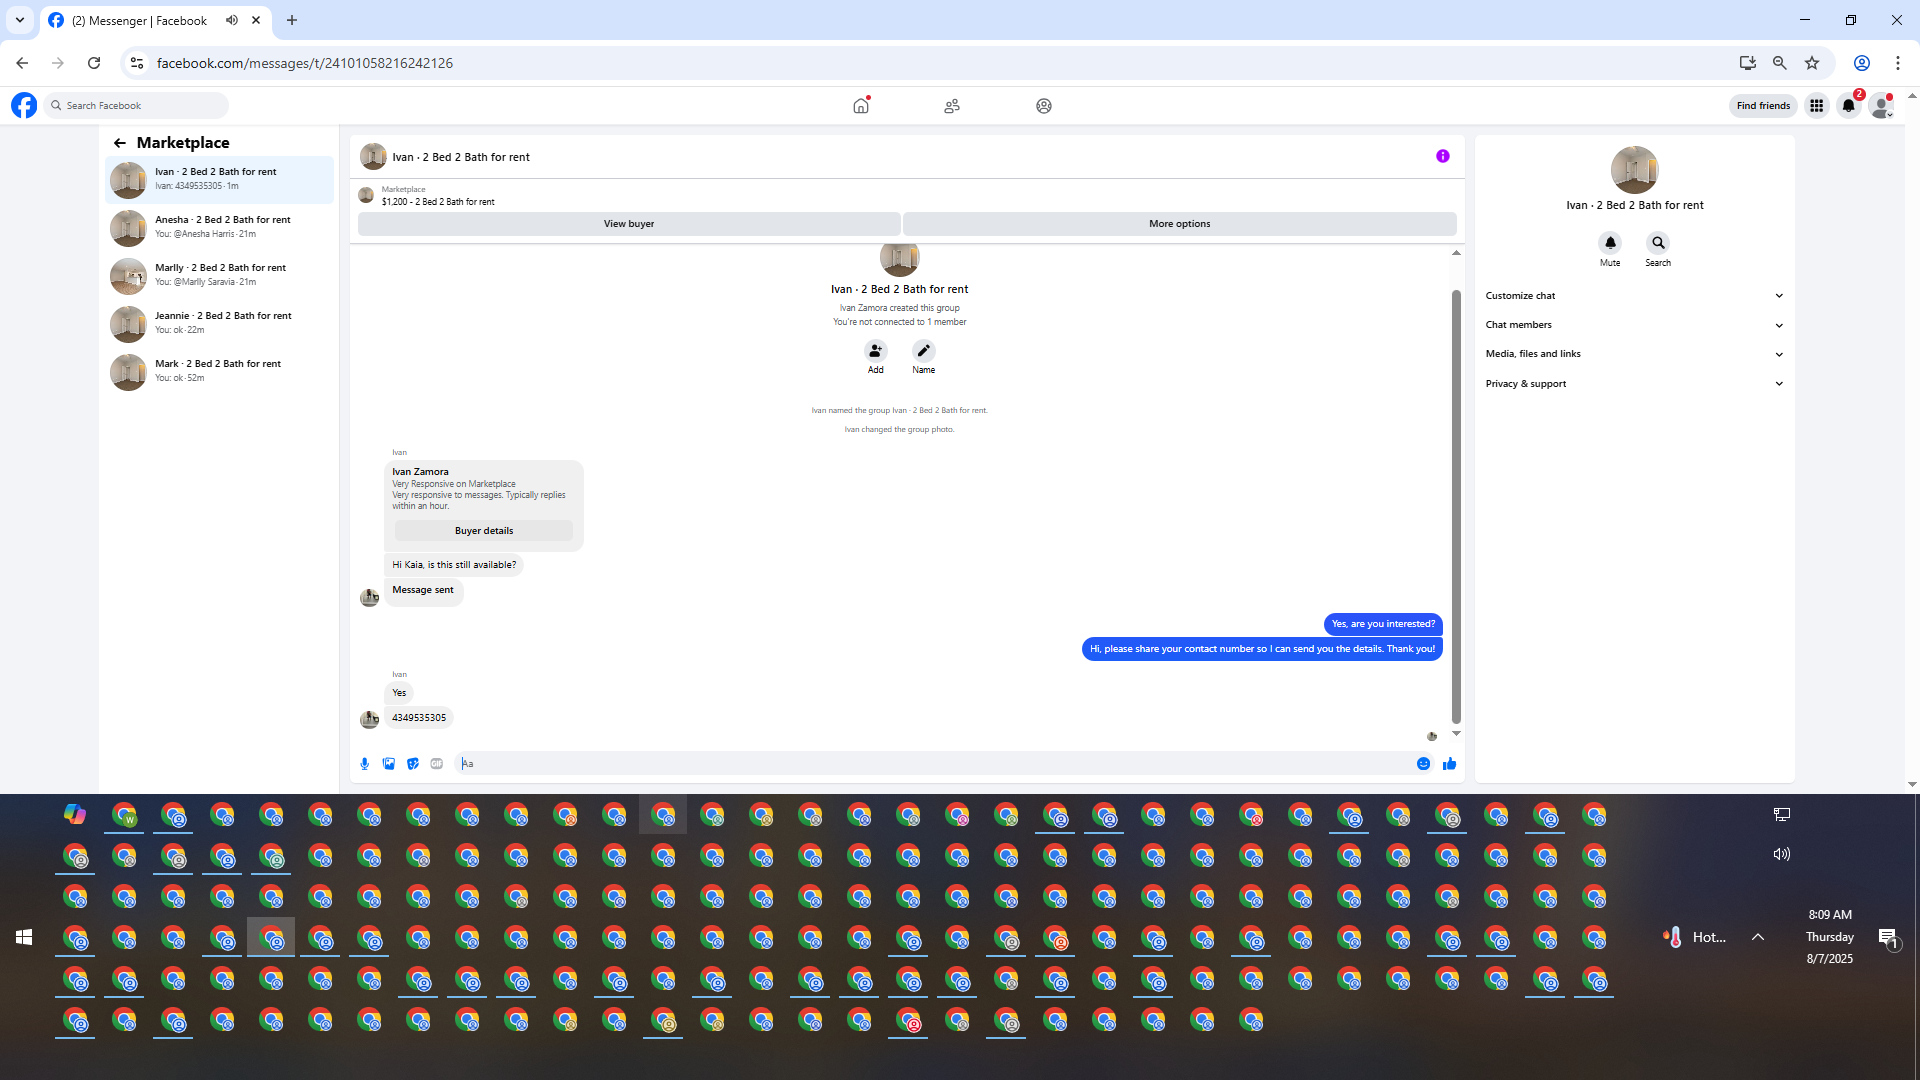Screen dimensions: 1920x1080
Task: Choose a sticker from the sticker icon
Action: click(413, 764)
